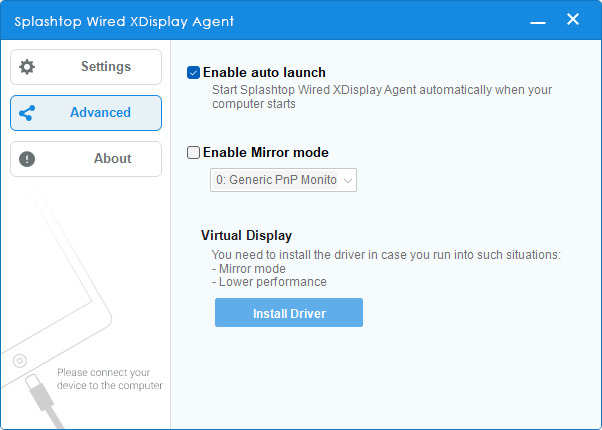
Task: Click the gear icon beside Settings
Action: pyautogui.click(x=27, y=67)
